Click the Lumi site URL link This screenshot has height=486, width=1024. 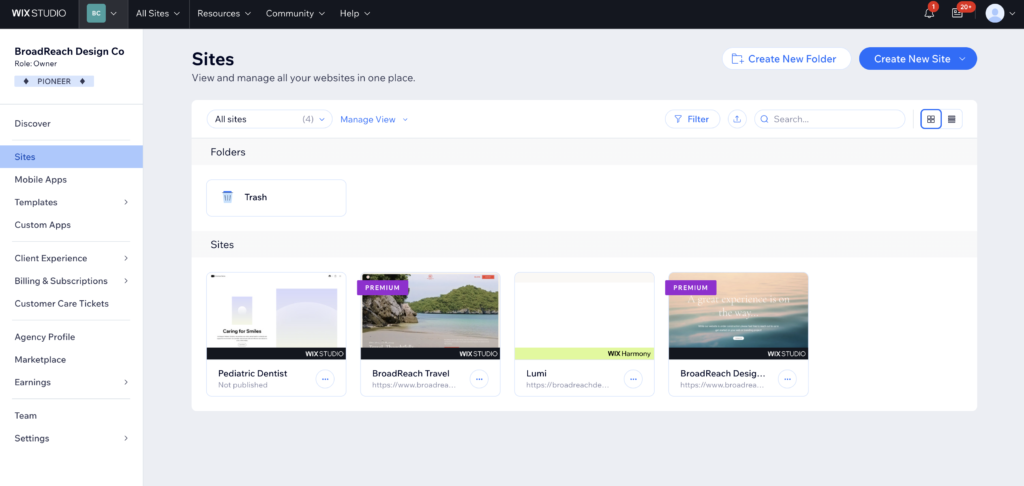(x=568, y=385)
